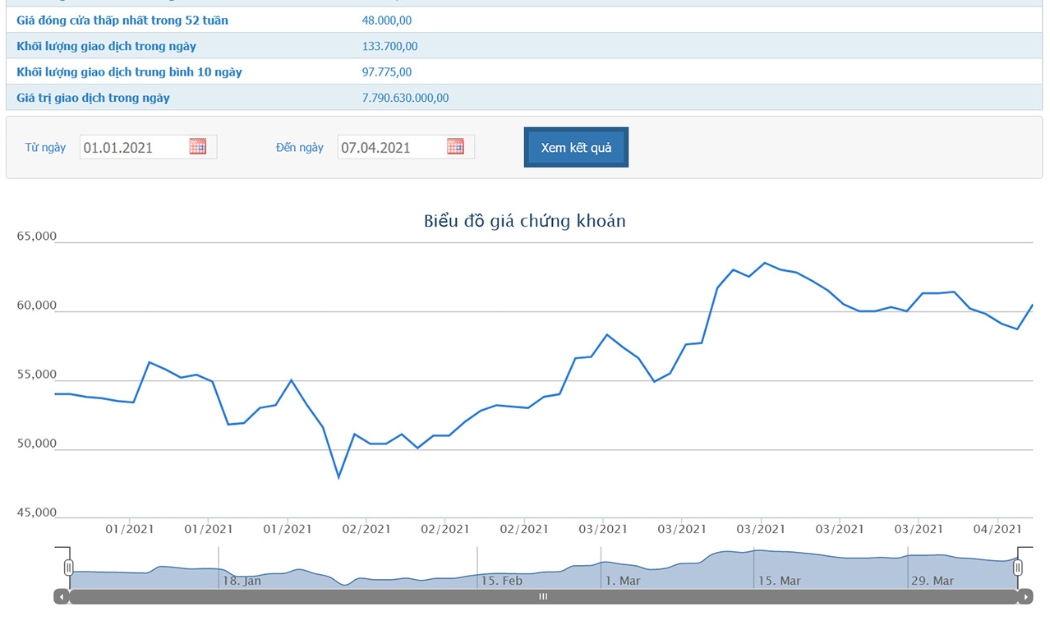Click the navigator scrollbar thumb grip
The height and width of the screenshot is (630, 1050).
pos(543,597)
